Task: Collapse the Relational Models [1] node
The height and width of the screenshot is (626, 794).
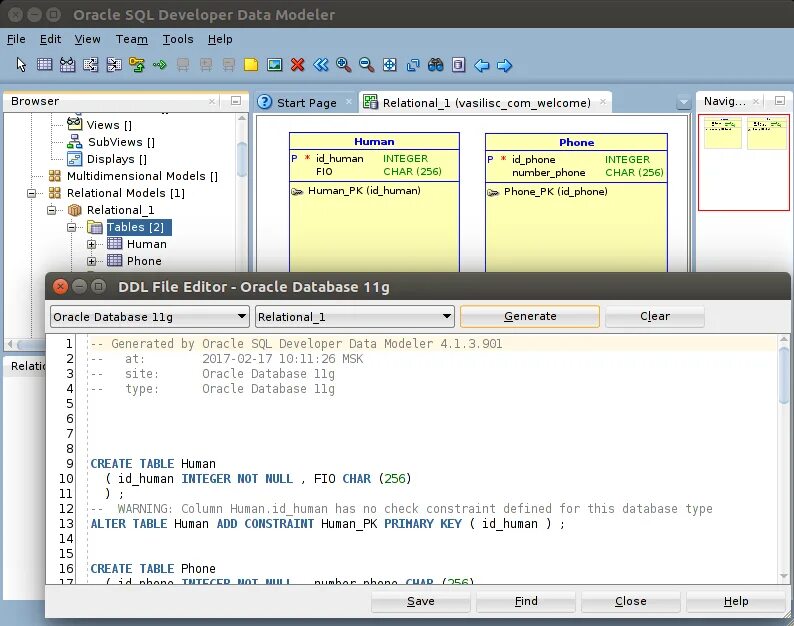Action: (x=31, y=193)
